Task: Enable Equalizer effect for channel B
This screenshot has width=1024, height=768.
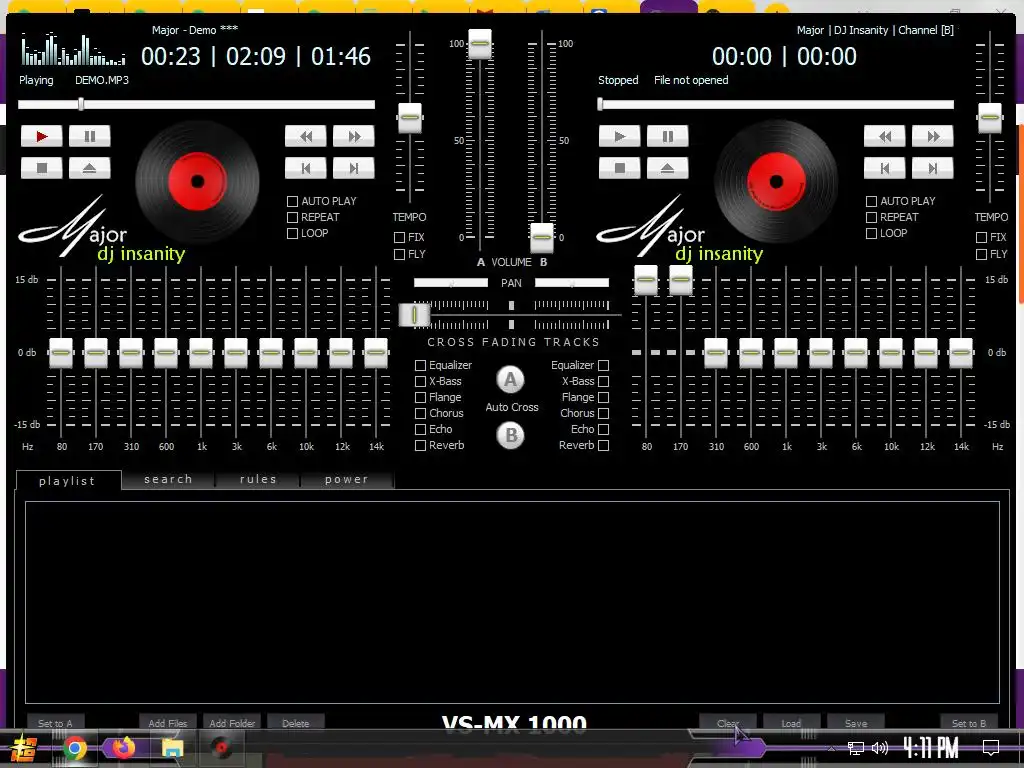Action: 603,365
